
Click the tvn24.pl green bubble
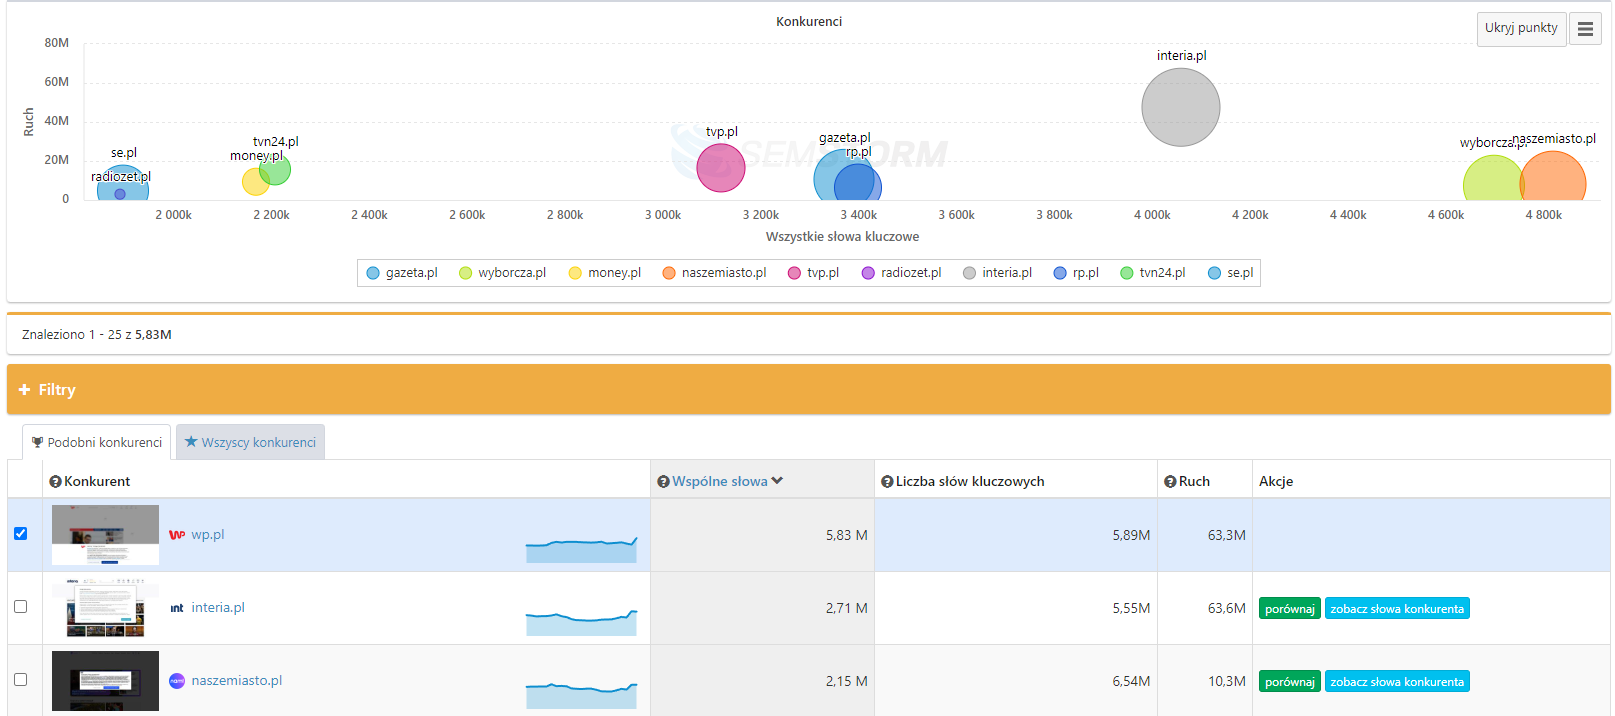point(276,170)
